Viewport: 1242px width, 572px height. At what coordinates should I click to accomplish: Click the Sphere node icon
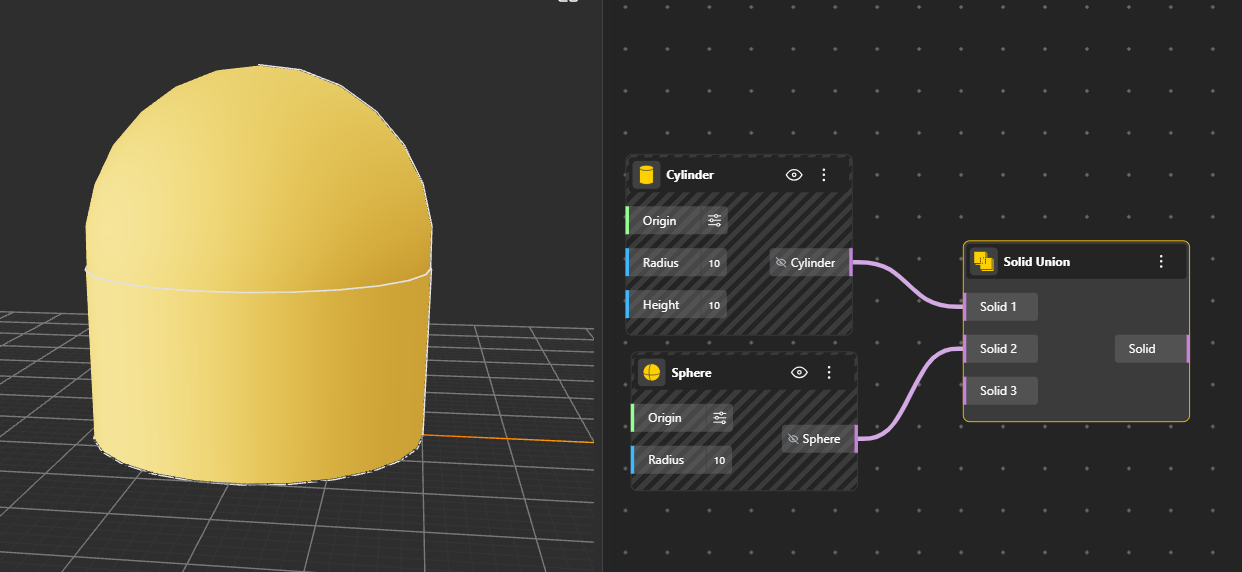(x=651, y=373)
